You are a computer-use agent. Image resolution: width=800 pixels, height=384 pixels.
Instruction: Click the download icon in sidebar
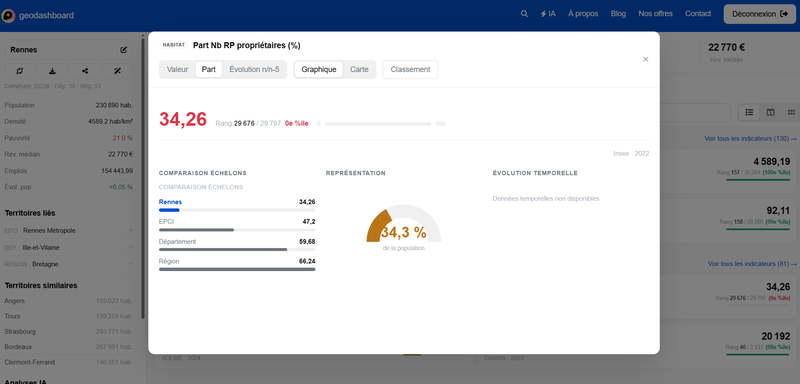pyautogui.click(x=52, y=71)
